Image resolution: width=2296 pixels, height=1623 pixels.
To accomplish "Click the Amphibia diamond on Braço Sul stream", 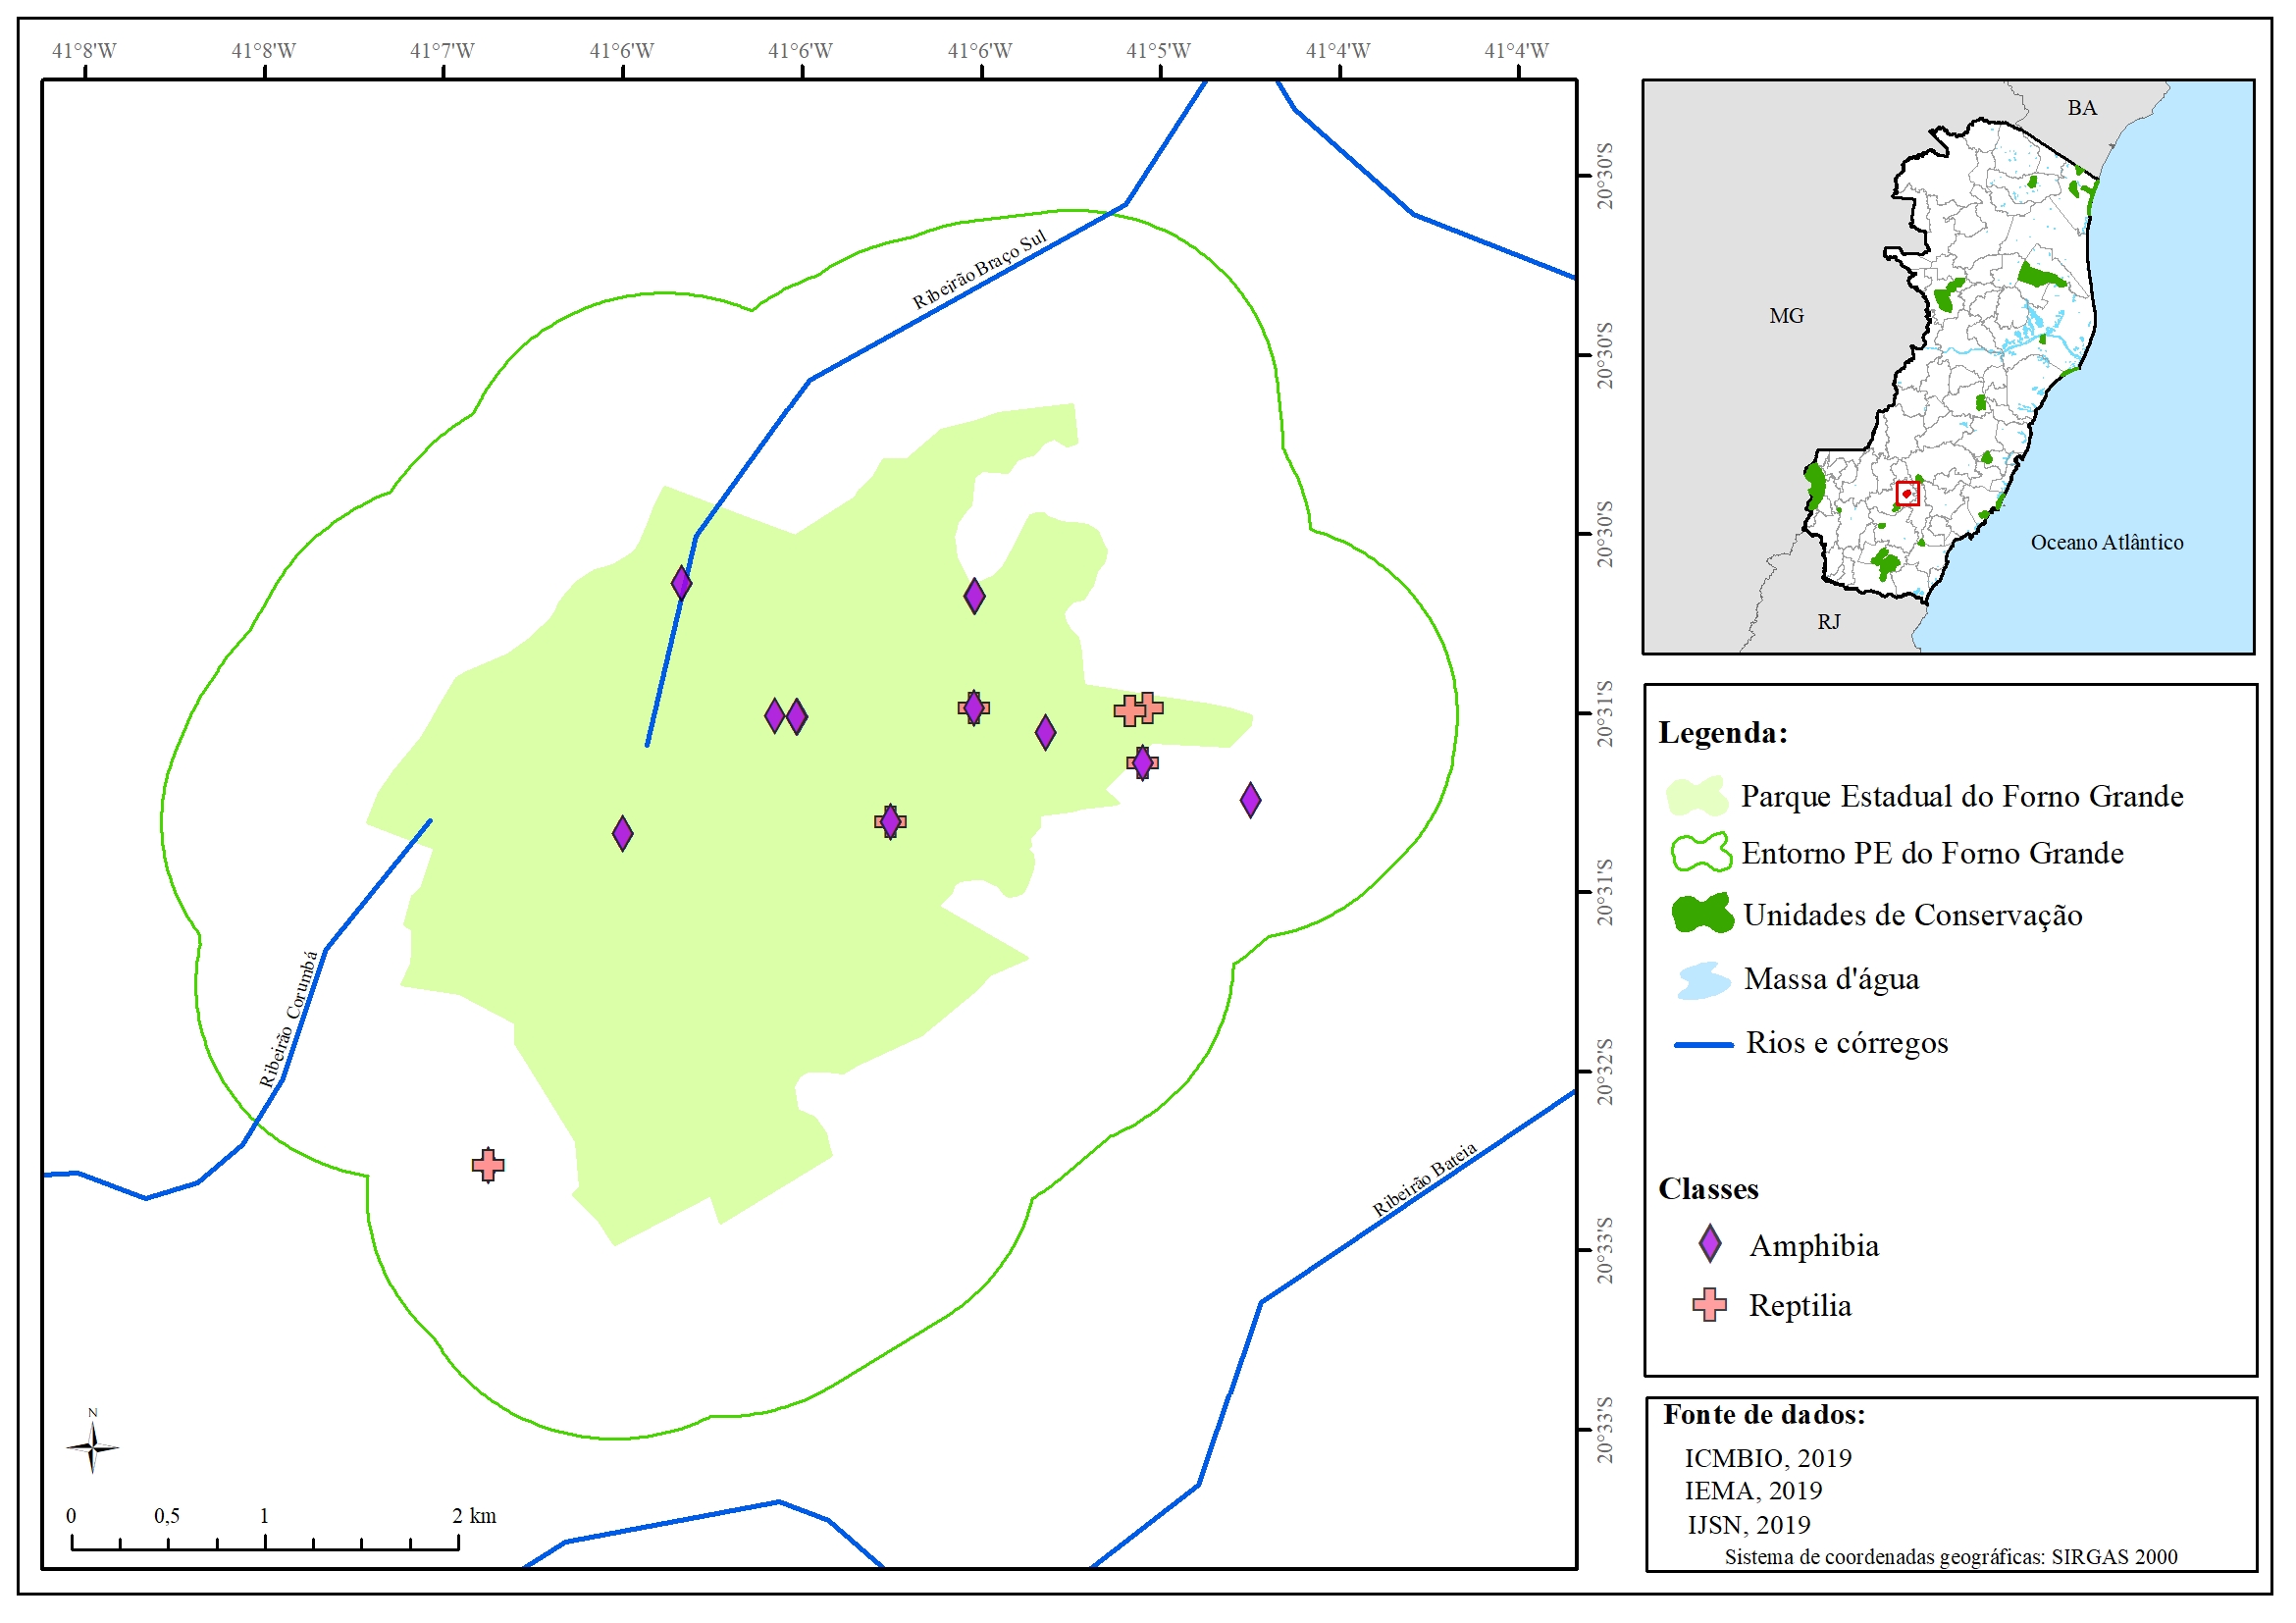I will [681, 583].
